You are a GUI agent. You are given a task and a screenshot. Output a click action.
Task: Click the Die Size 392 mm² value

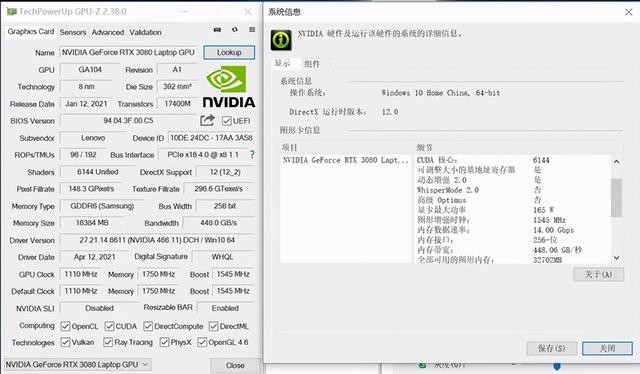pyautogui.click(x=177, y=87)
